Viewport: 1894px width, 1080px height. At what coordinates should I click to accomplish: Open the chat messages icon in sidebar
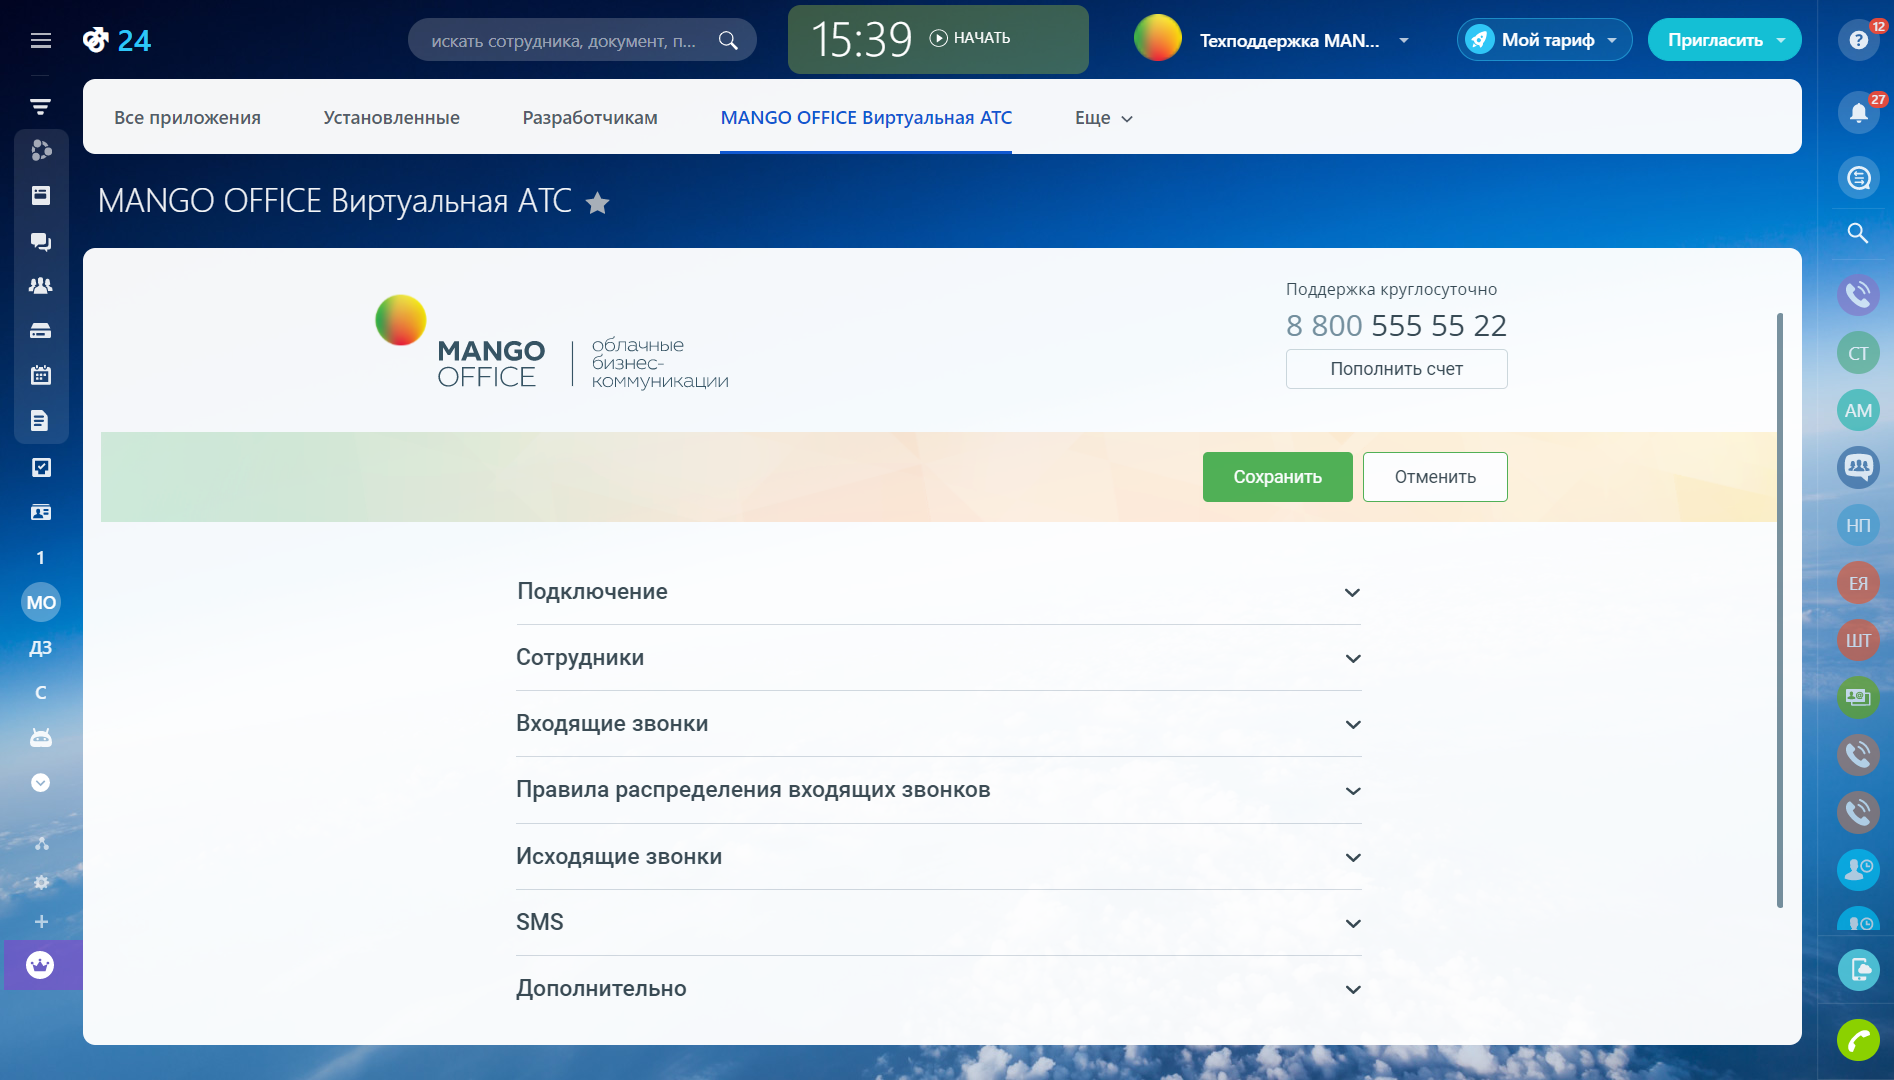[x=41, y=241]
